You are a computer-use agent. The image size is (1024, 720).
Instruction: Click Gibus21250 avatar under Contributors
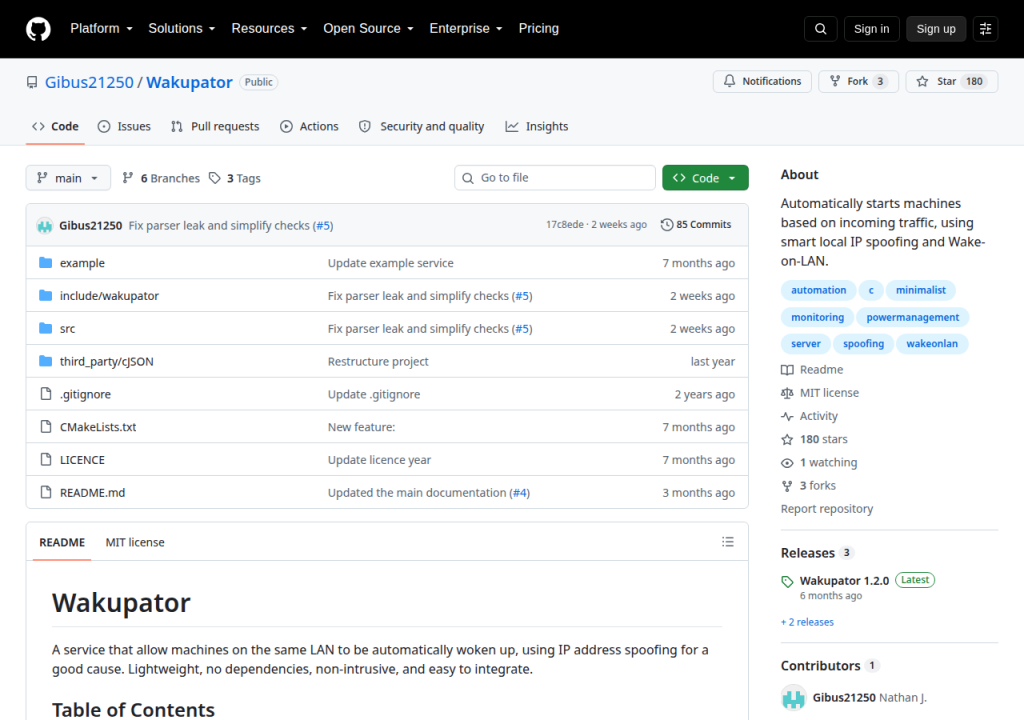(x=793, y=697)
